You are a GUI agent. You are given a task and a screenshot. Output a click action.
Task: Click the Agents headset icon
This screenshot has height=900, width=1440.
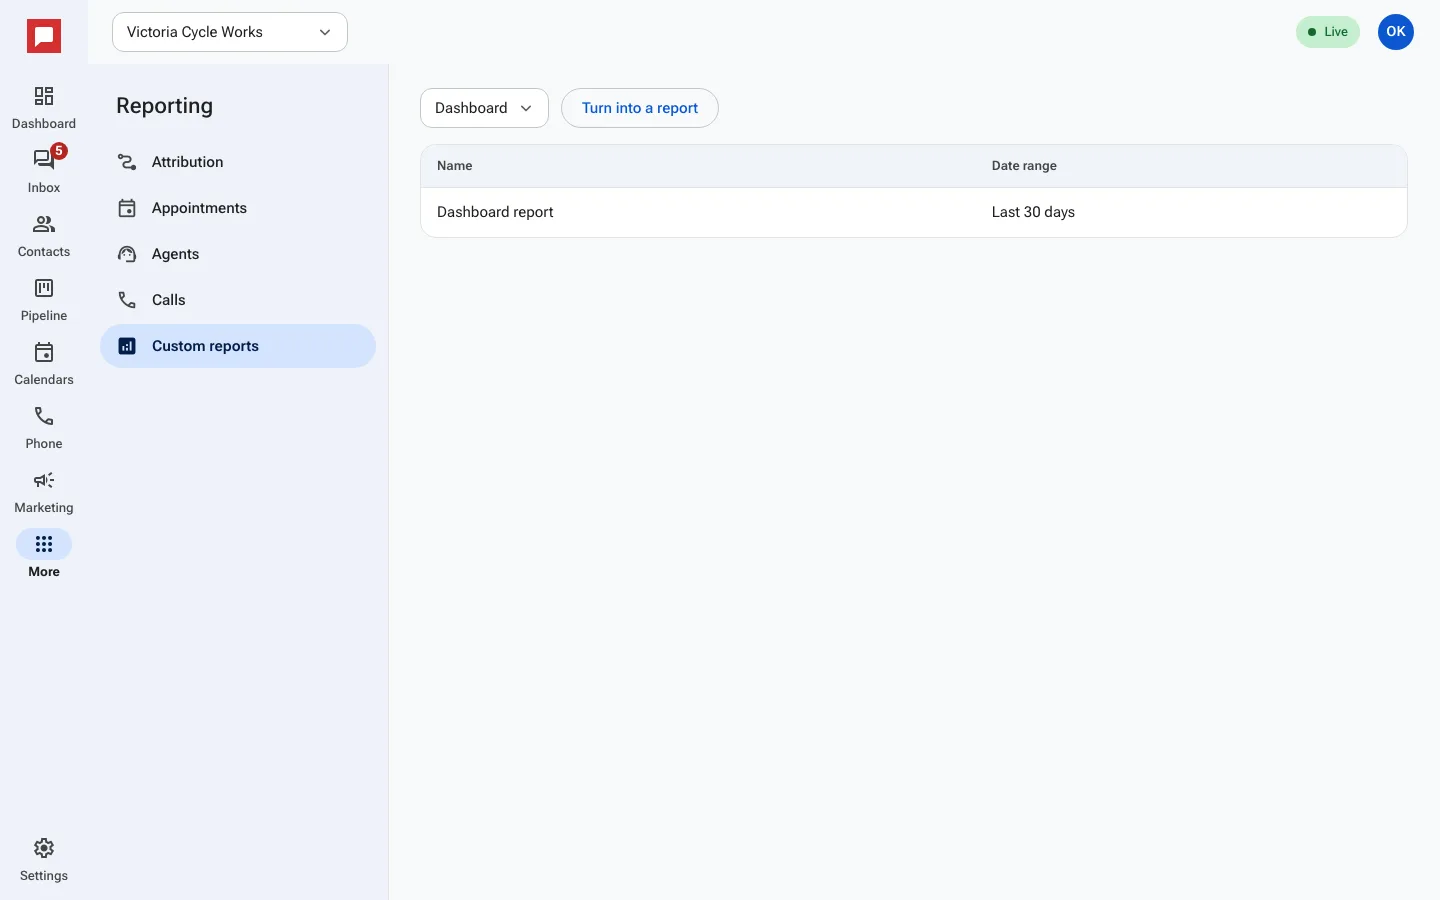click(127, 254)
